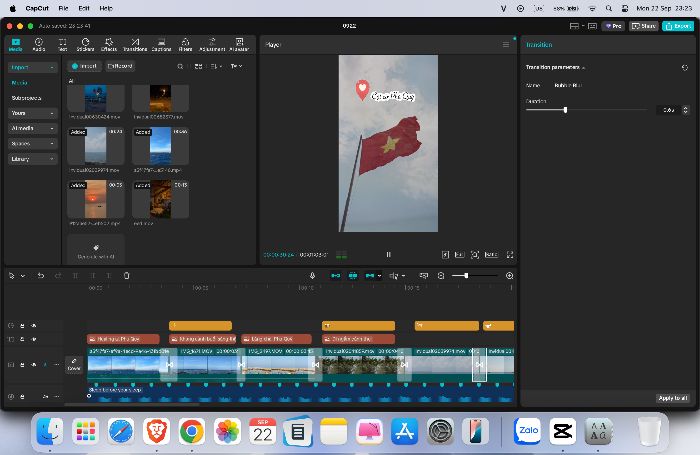
Task: Open the Adjustment tab
Action: (212, 44)
